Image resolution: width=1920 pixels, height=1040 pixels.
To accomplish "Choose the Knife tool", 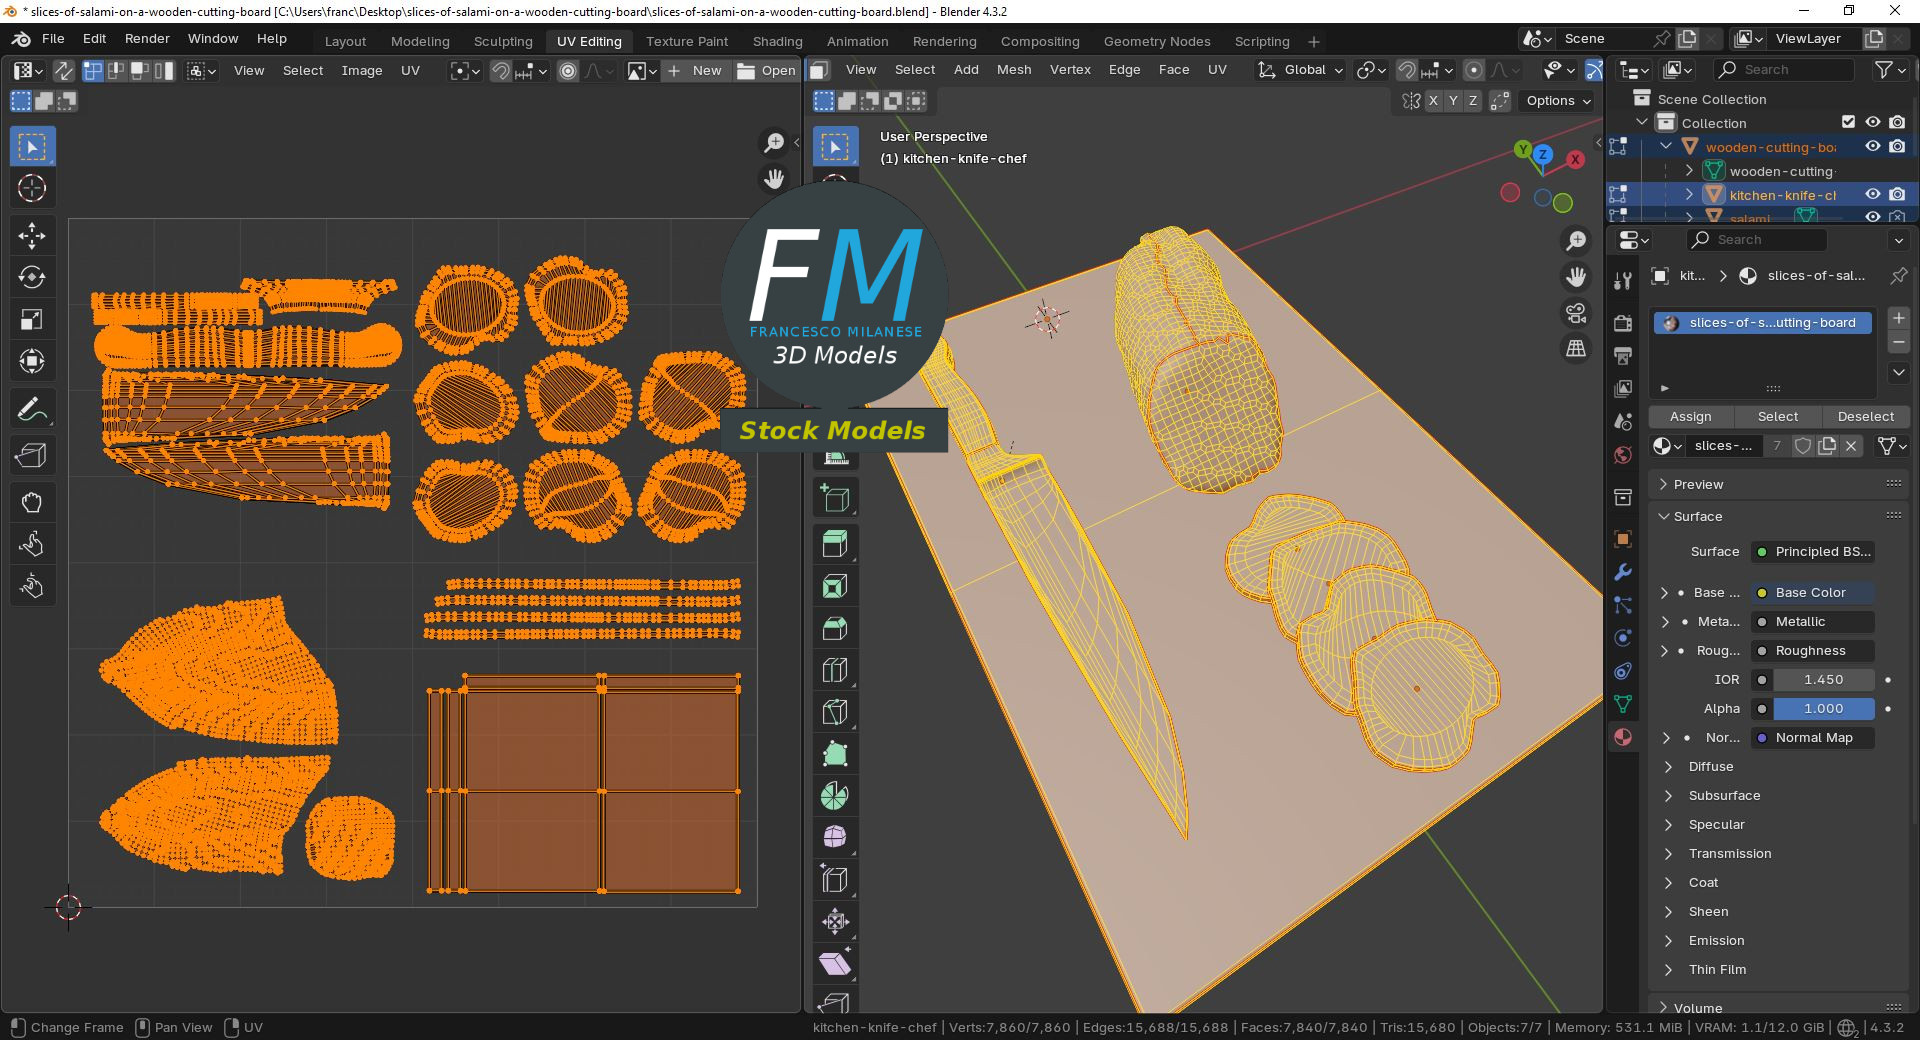I will (x=835, y=712).
